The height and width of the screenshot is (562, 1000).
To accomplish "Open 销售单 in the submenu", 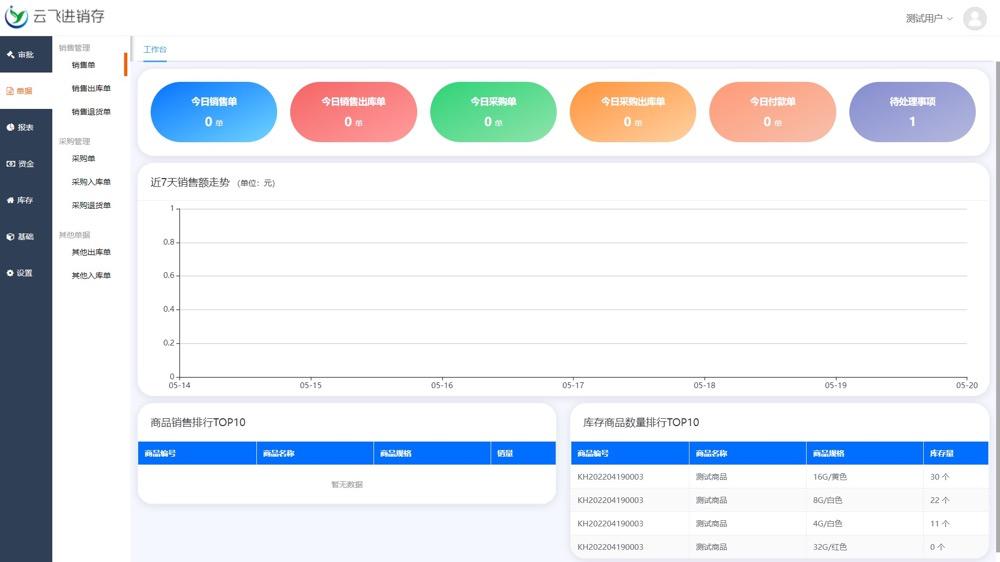I will [x=84, y=65].
